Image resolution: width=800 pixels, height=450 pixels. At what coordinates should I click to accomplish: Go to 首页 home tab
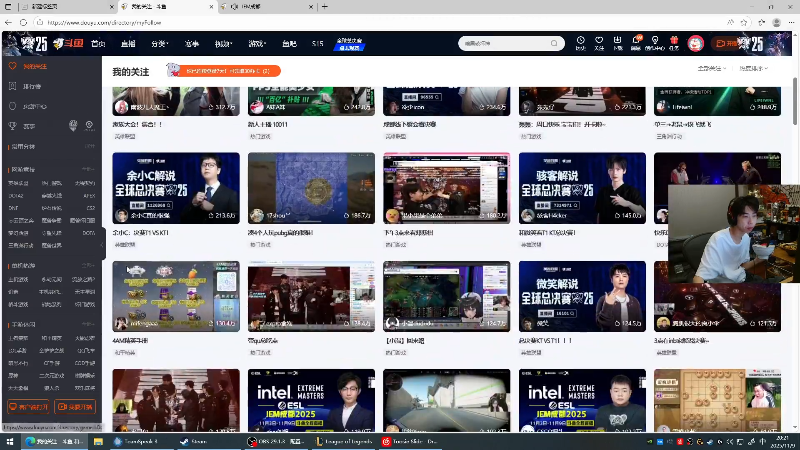98,44
